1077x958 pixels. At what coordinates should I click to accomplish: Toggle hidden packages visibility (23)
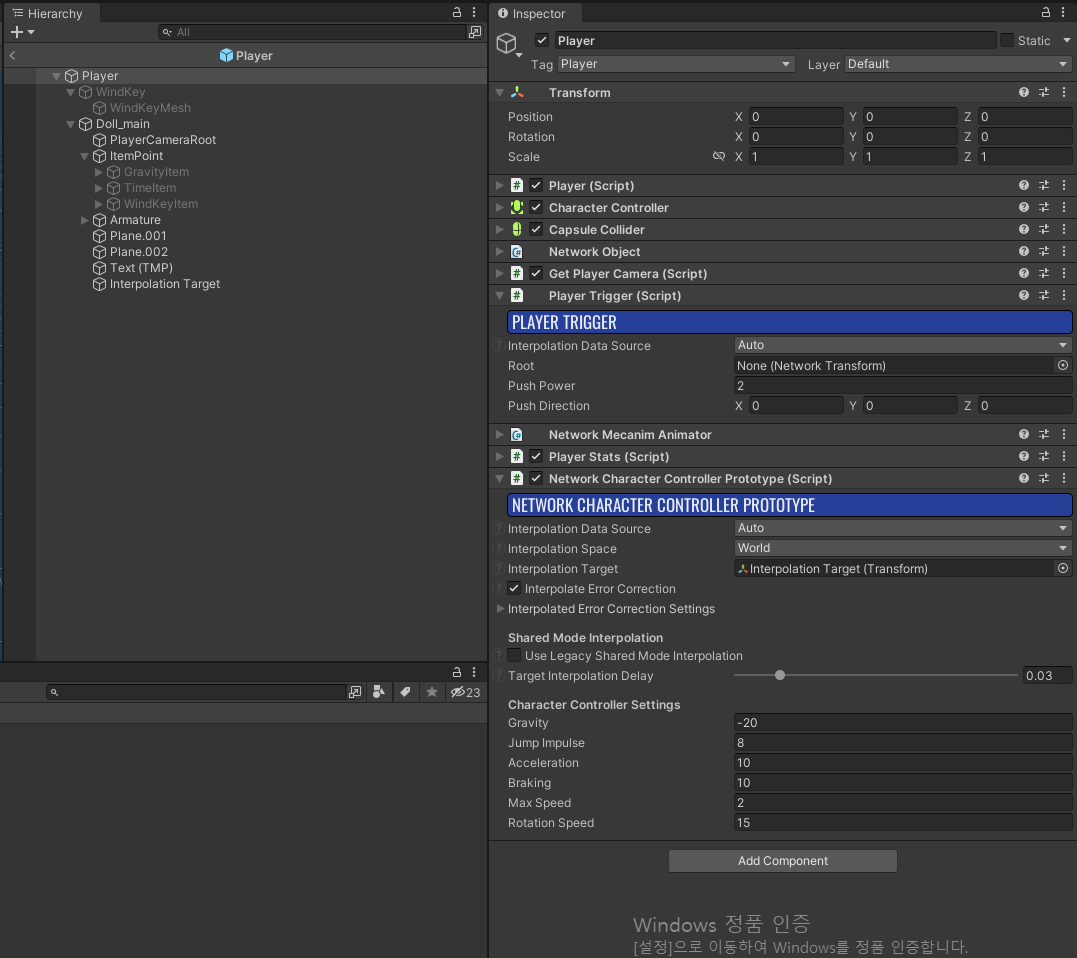(x=465, y=692)
